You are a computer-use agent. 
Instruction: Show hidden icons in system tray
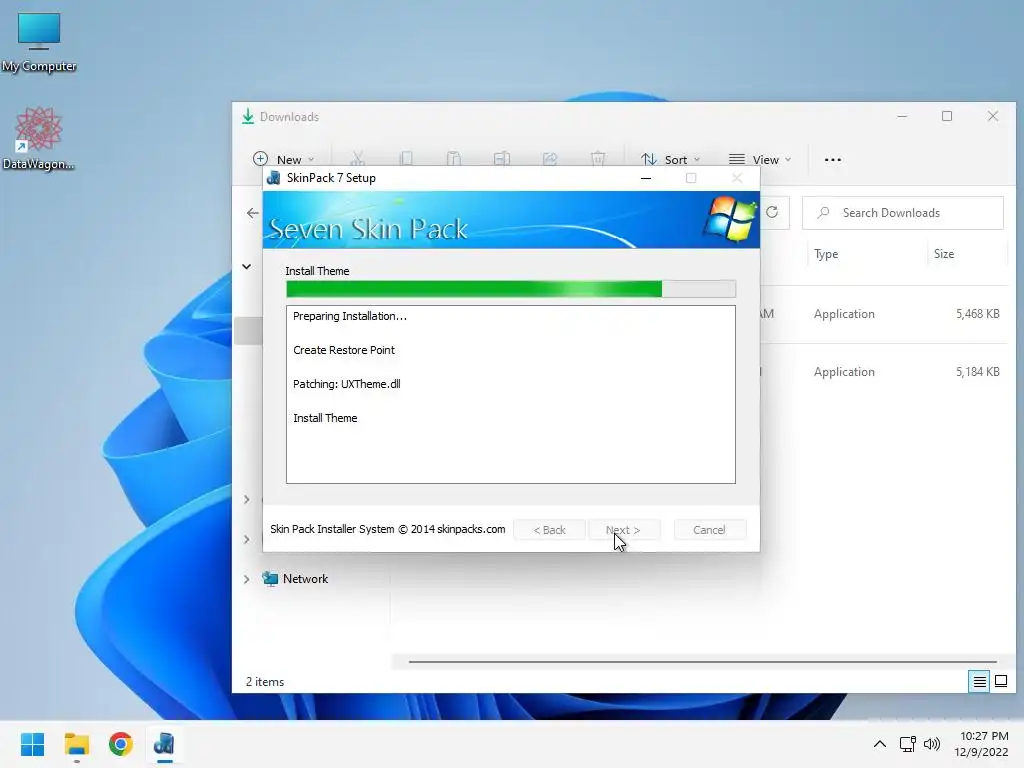point(880,744)
